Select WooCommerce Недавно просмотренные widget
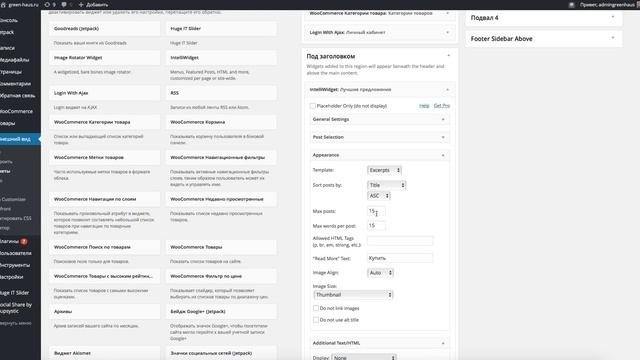The height and width of the screenshot is (360, 640). [221, 199]
